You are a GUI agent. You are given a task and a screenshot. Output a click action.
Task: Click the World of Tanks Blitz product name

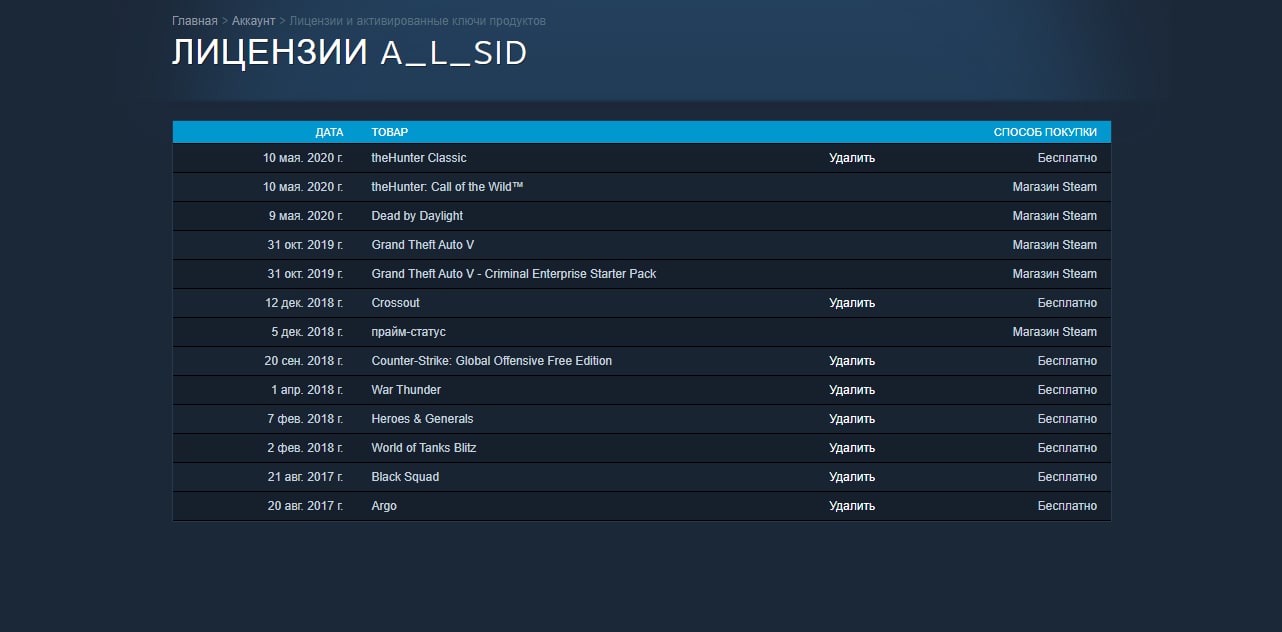(424, 448)
